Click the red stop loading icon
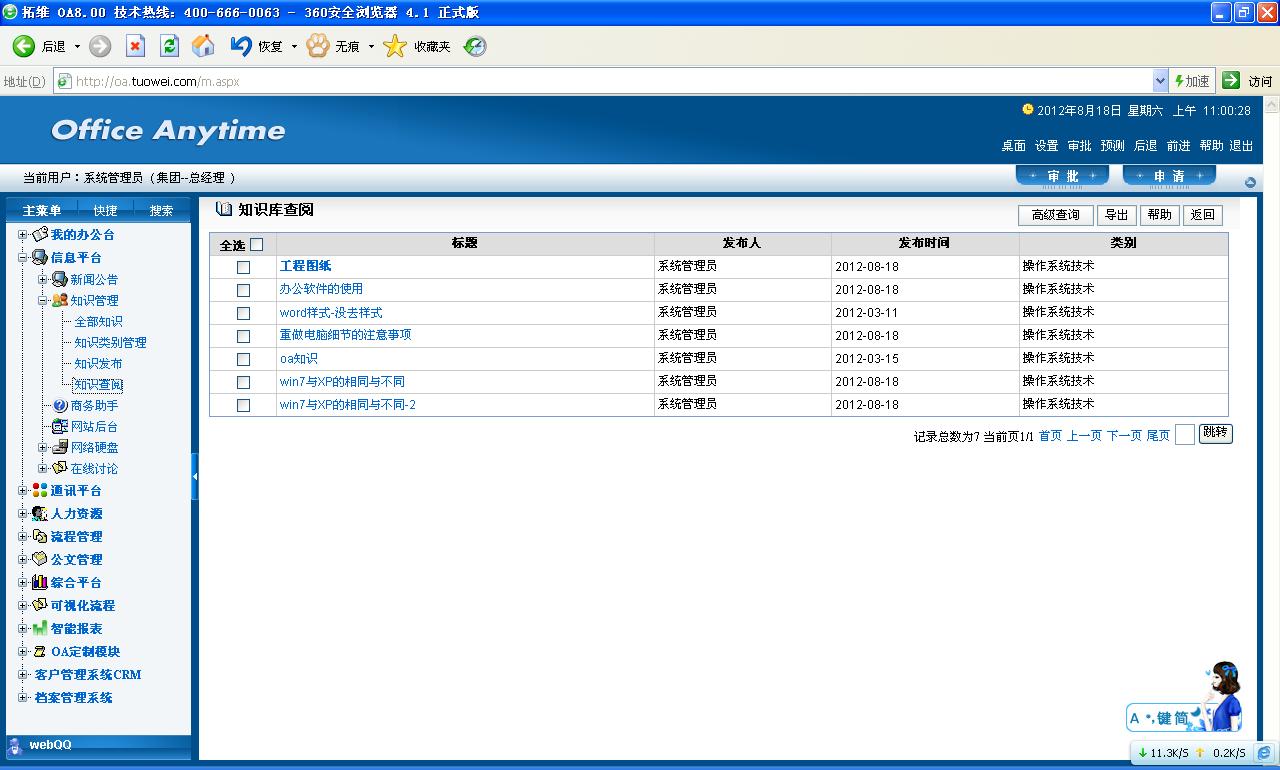The height and width of the screenshot is (770, 1280). pos(135,46)
